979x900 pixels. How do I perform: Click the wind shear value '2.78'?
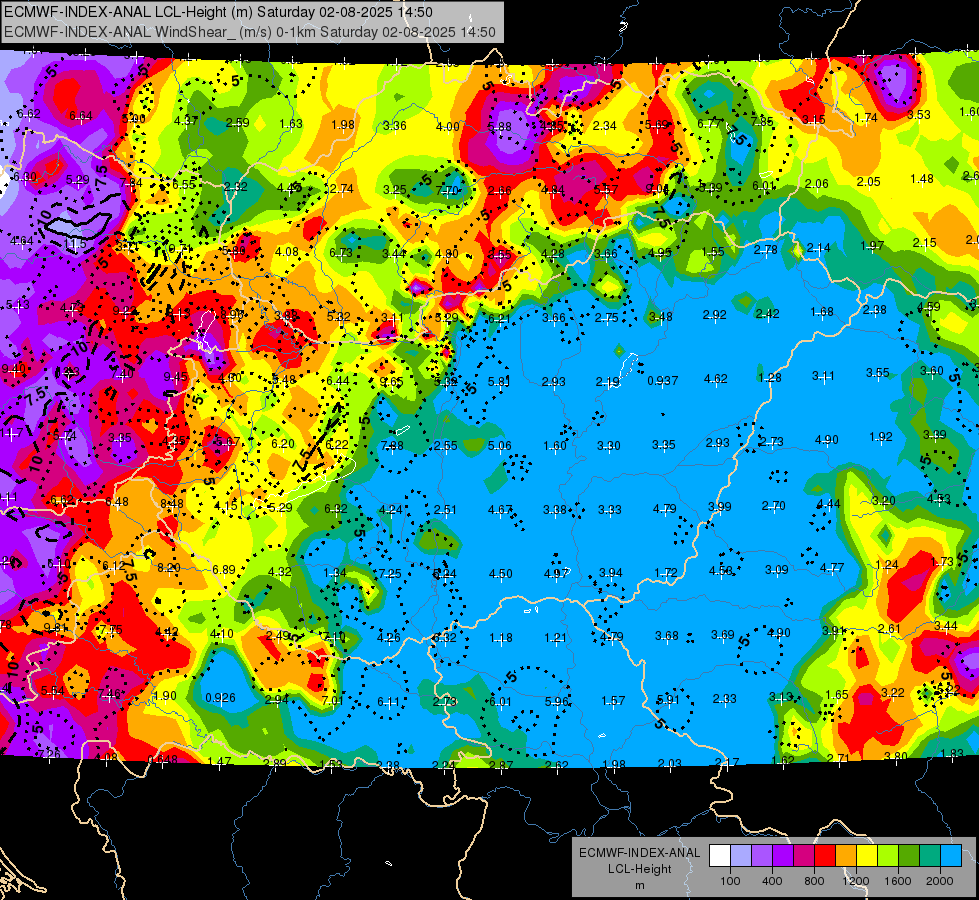765,250
